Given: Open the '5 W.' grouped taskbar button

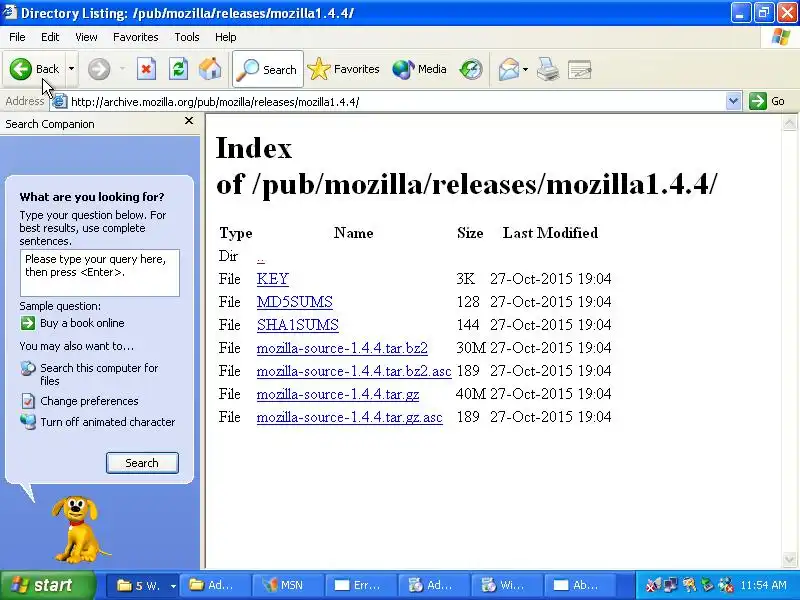Looking at the screenshot, I should coord(143,585).
